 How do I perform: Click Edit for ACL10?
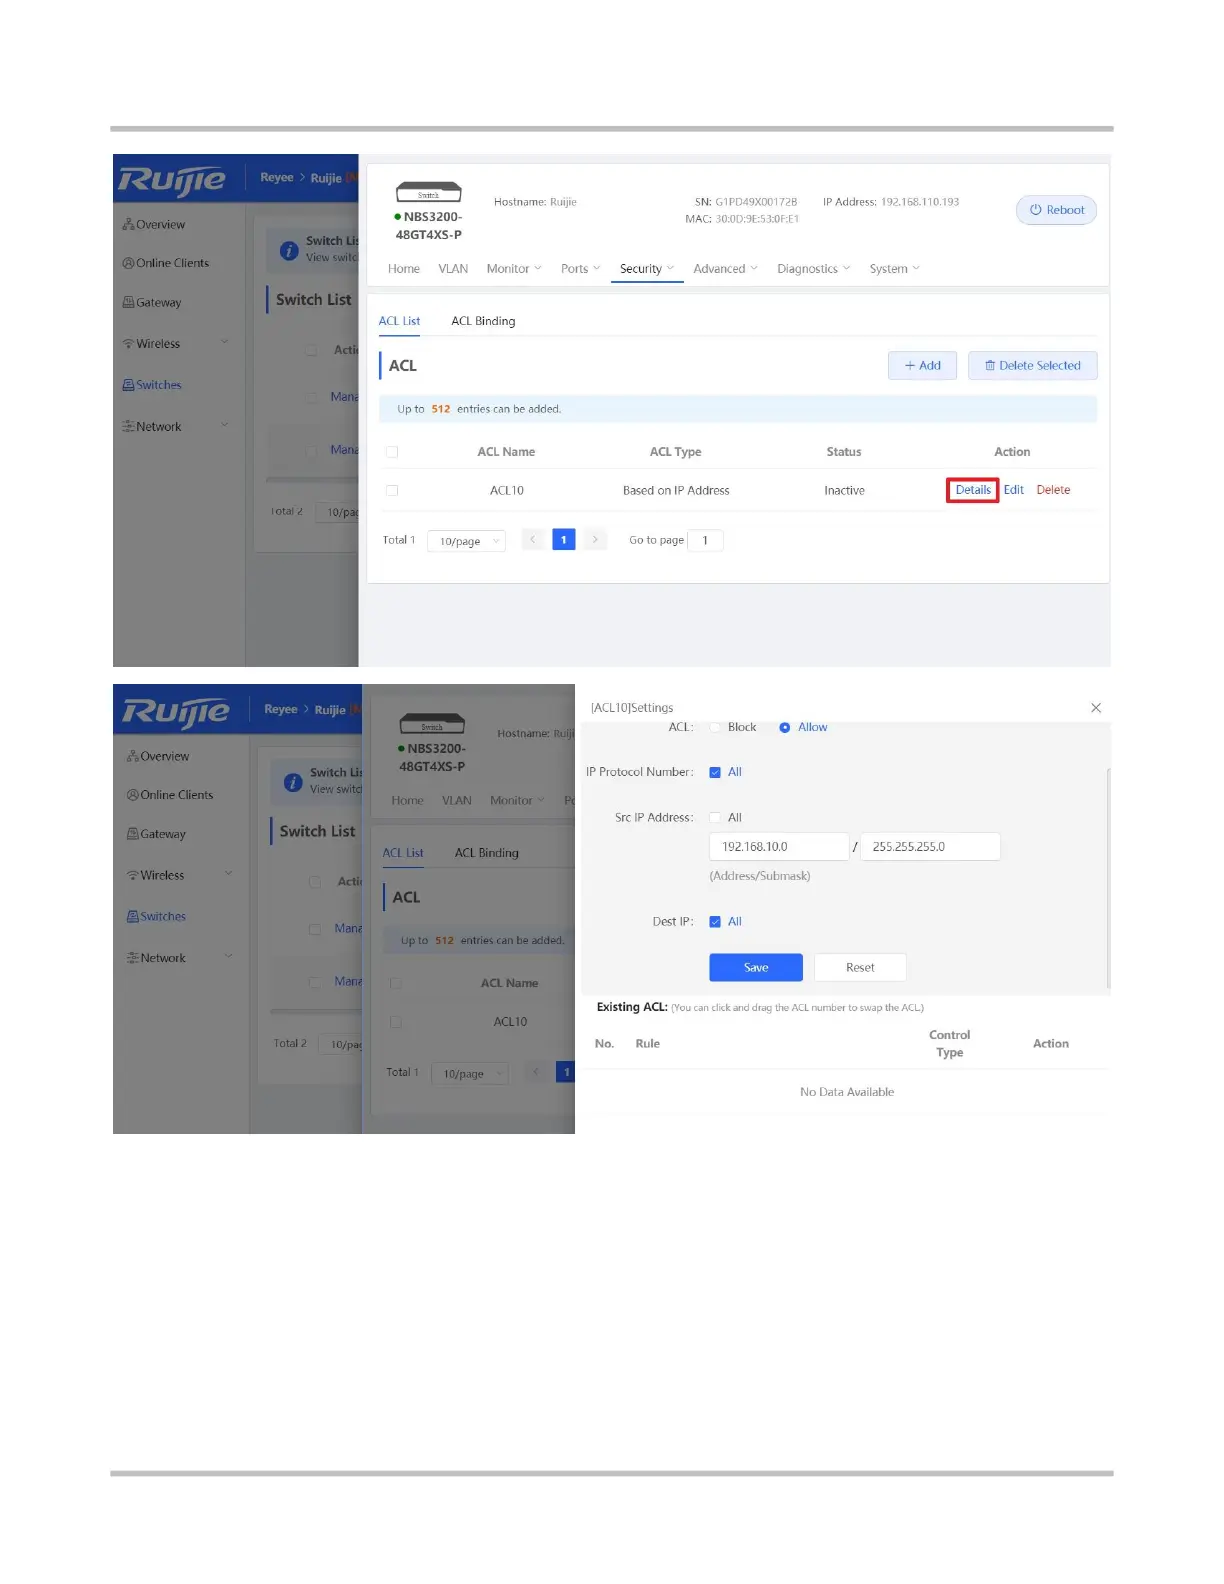coord(1014,490)
